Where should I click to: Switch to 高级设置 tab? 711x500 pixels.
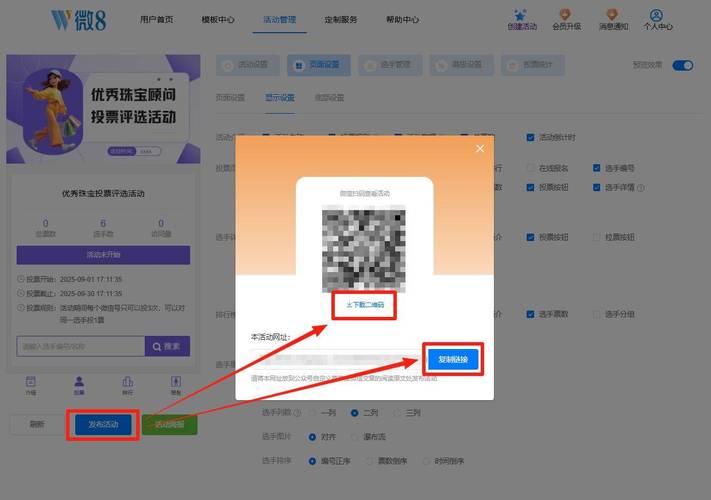tap(462, 65)
